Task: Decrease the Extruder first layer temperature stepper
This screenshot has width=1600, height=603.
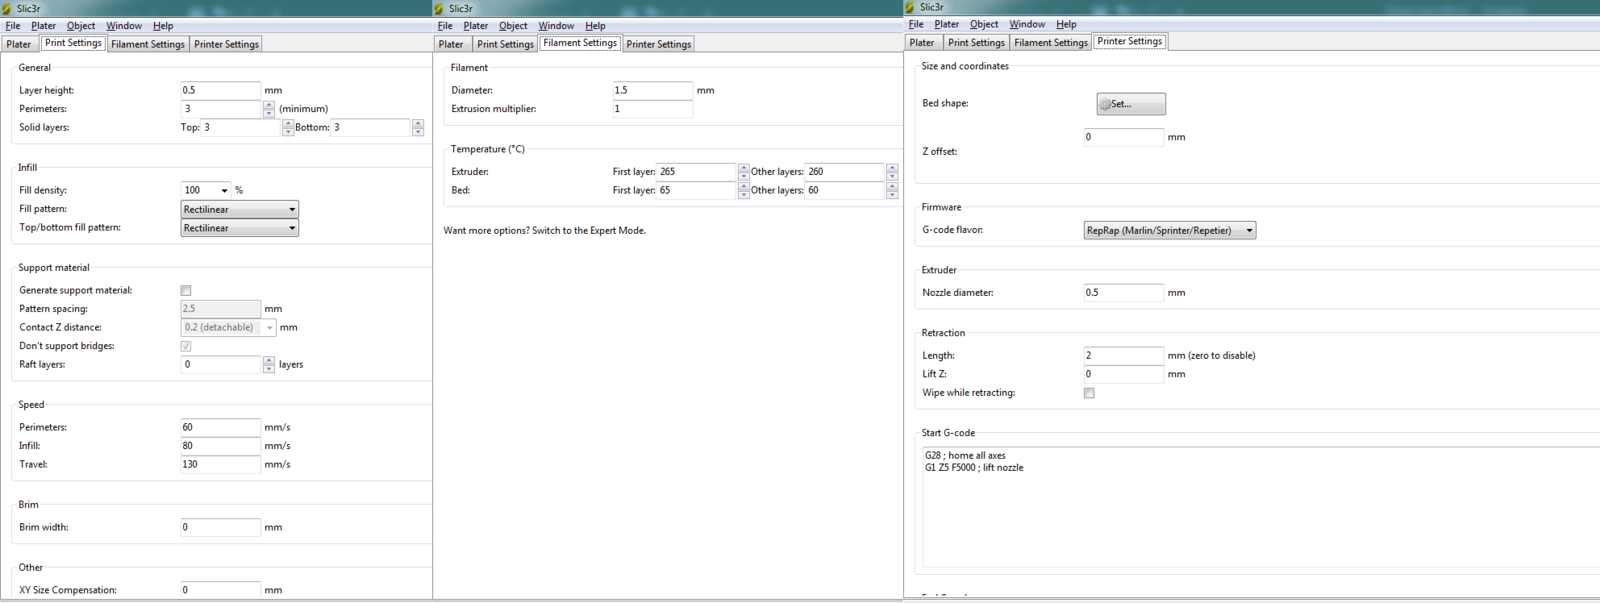Action: coord(743,176)
